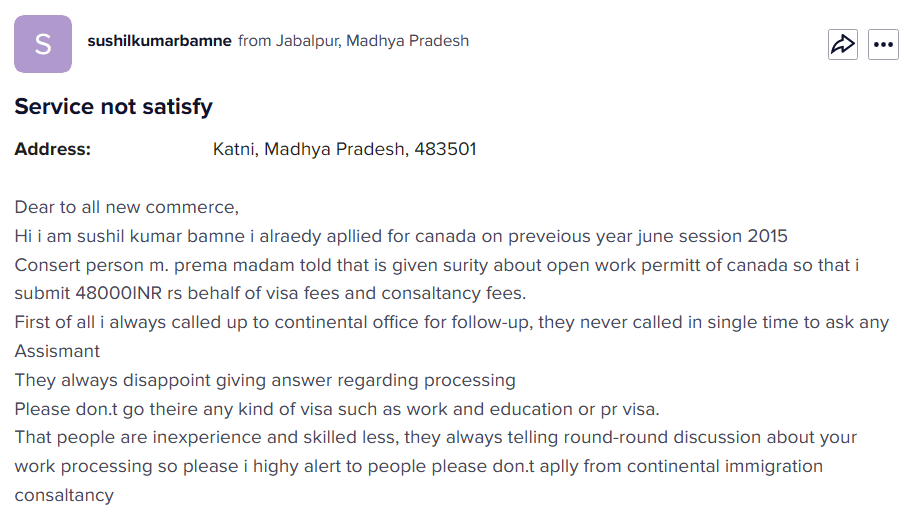Click the Jabalpur, Madhya Pradesh location text
909x521 pixels.
point(372,41)
